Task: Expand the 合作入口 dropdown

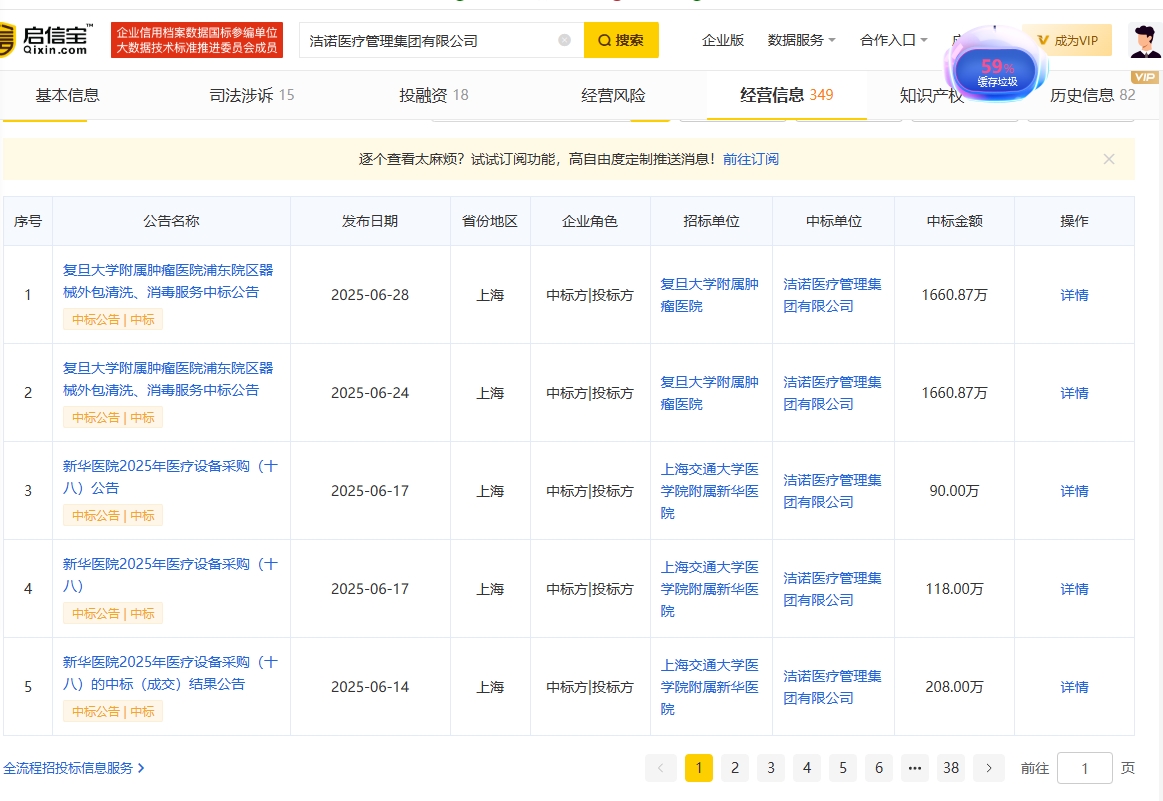Action: [x=893, y=40]
